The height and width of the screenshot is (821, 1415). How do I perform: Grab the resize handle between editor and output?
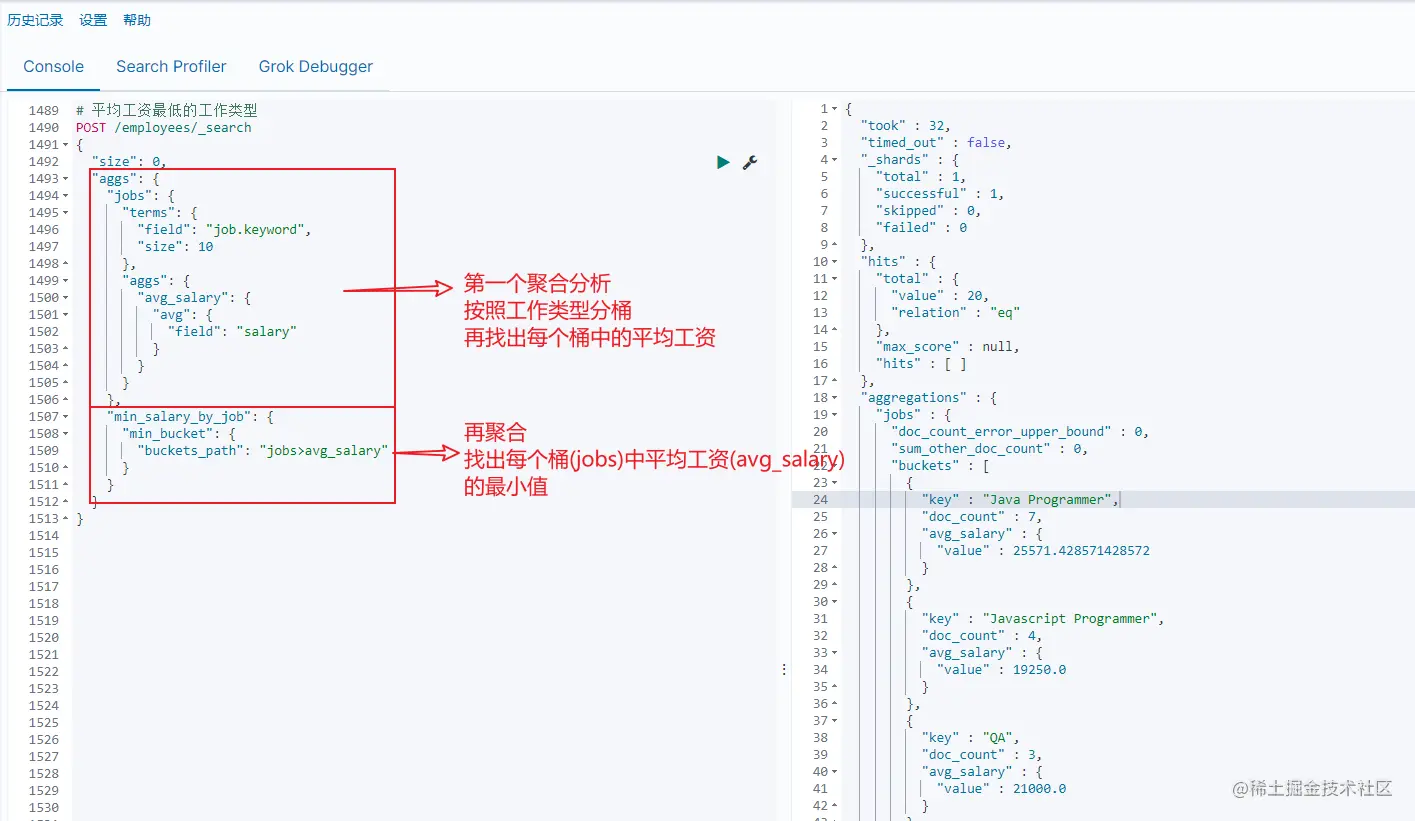point(783,669)
